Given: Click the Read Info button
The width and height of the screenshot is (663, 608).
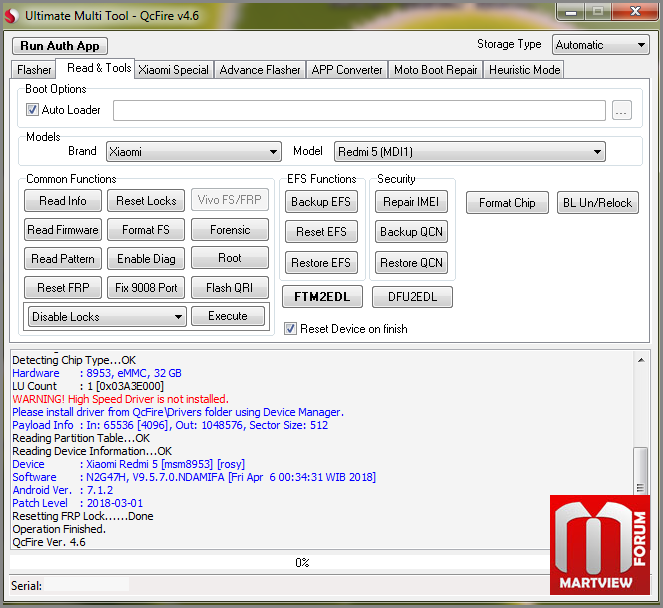Looking at the screenshot, I should tap(63, 200).
